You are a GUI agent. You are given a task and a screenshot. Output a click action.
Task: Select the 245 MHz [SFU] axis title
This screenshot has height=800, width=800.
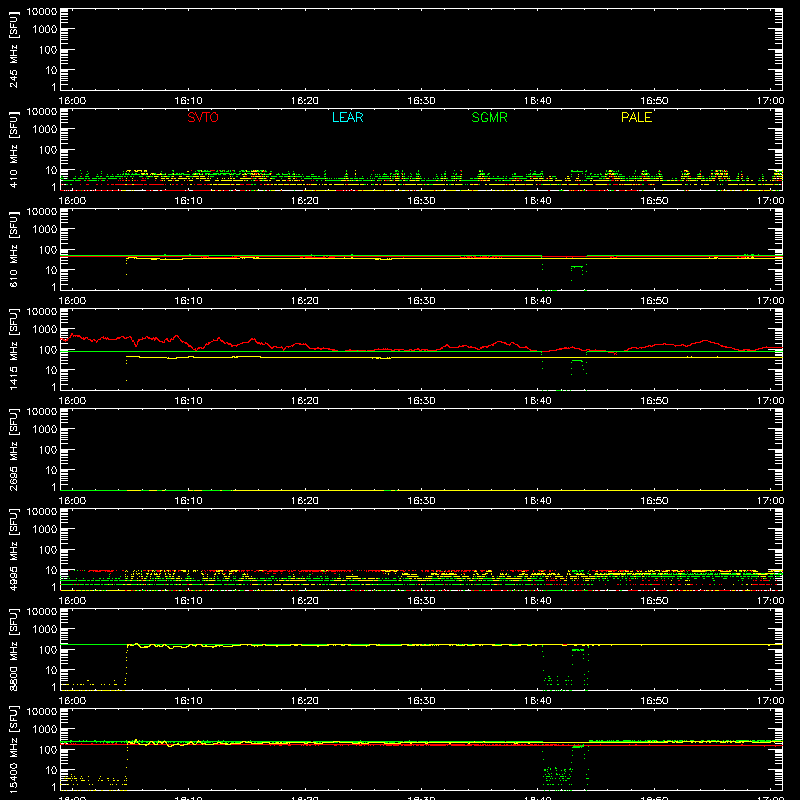[x=14, y=49]
